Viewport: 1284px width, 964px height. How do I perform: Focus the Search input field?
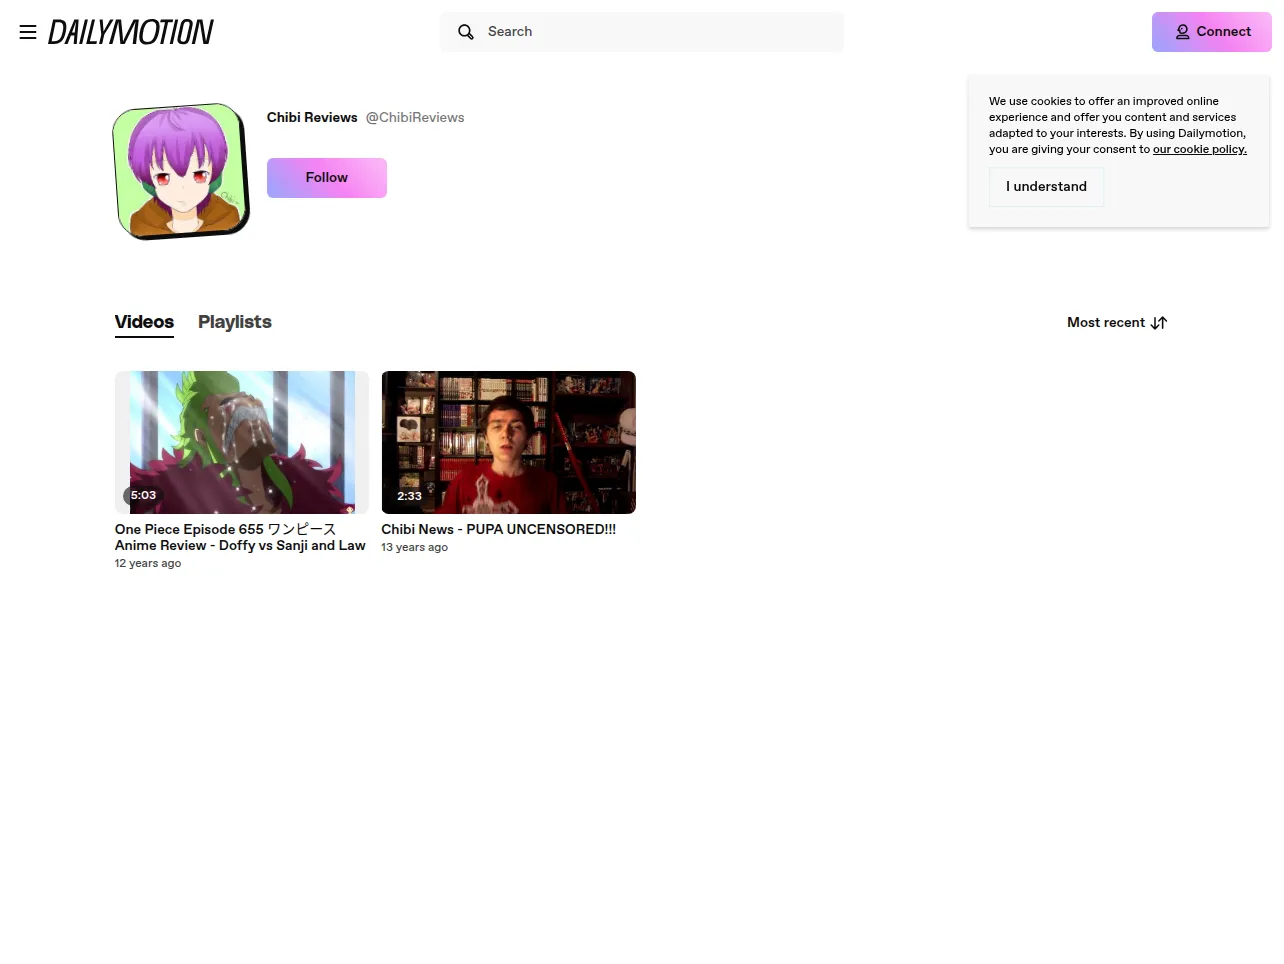642,32
